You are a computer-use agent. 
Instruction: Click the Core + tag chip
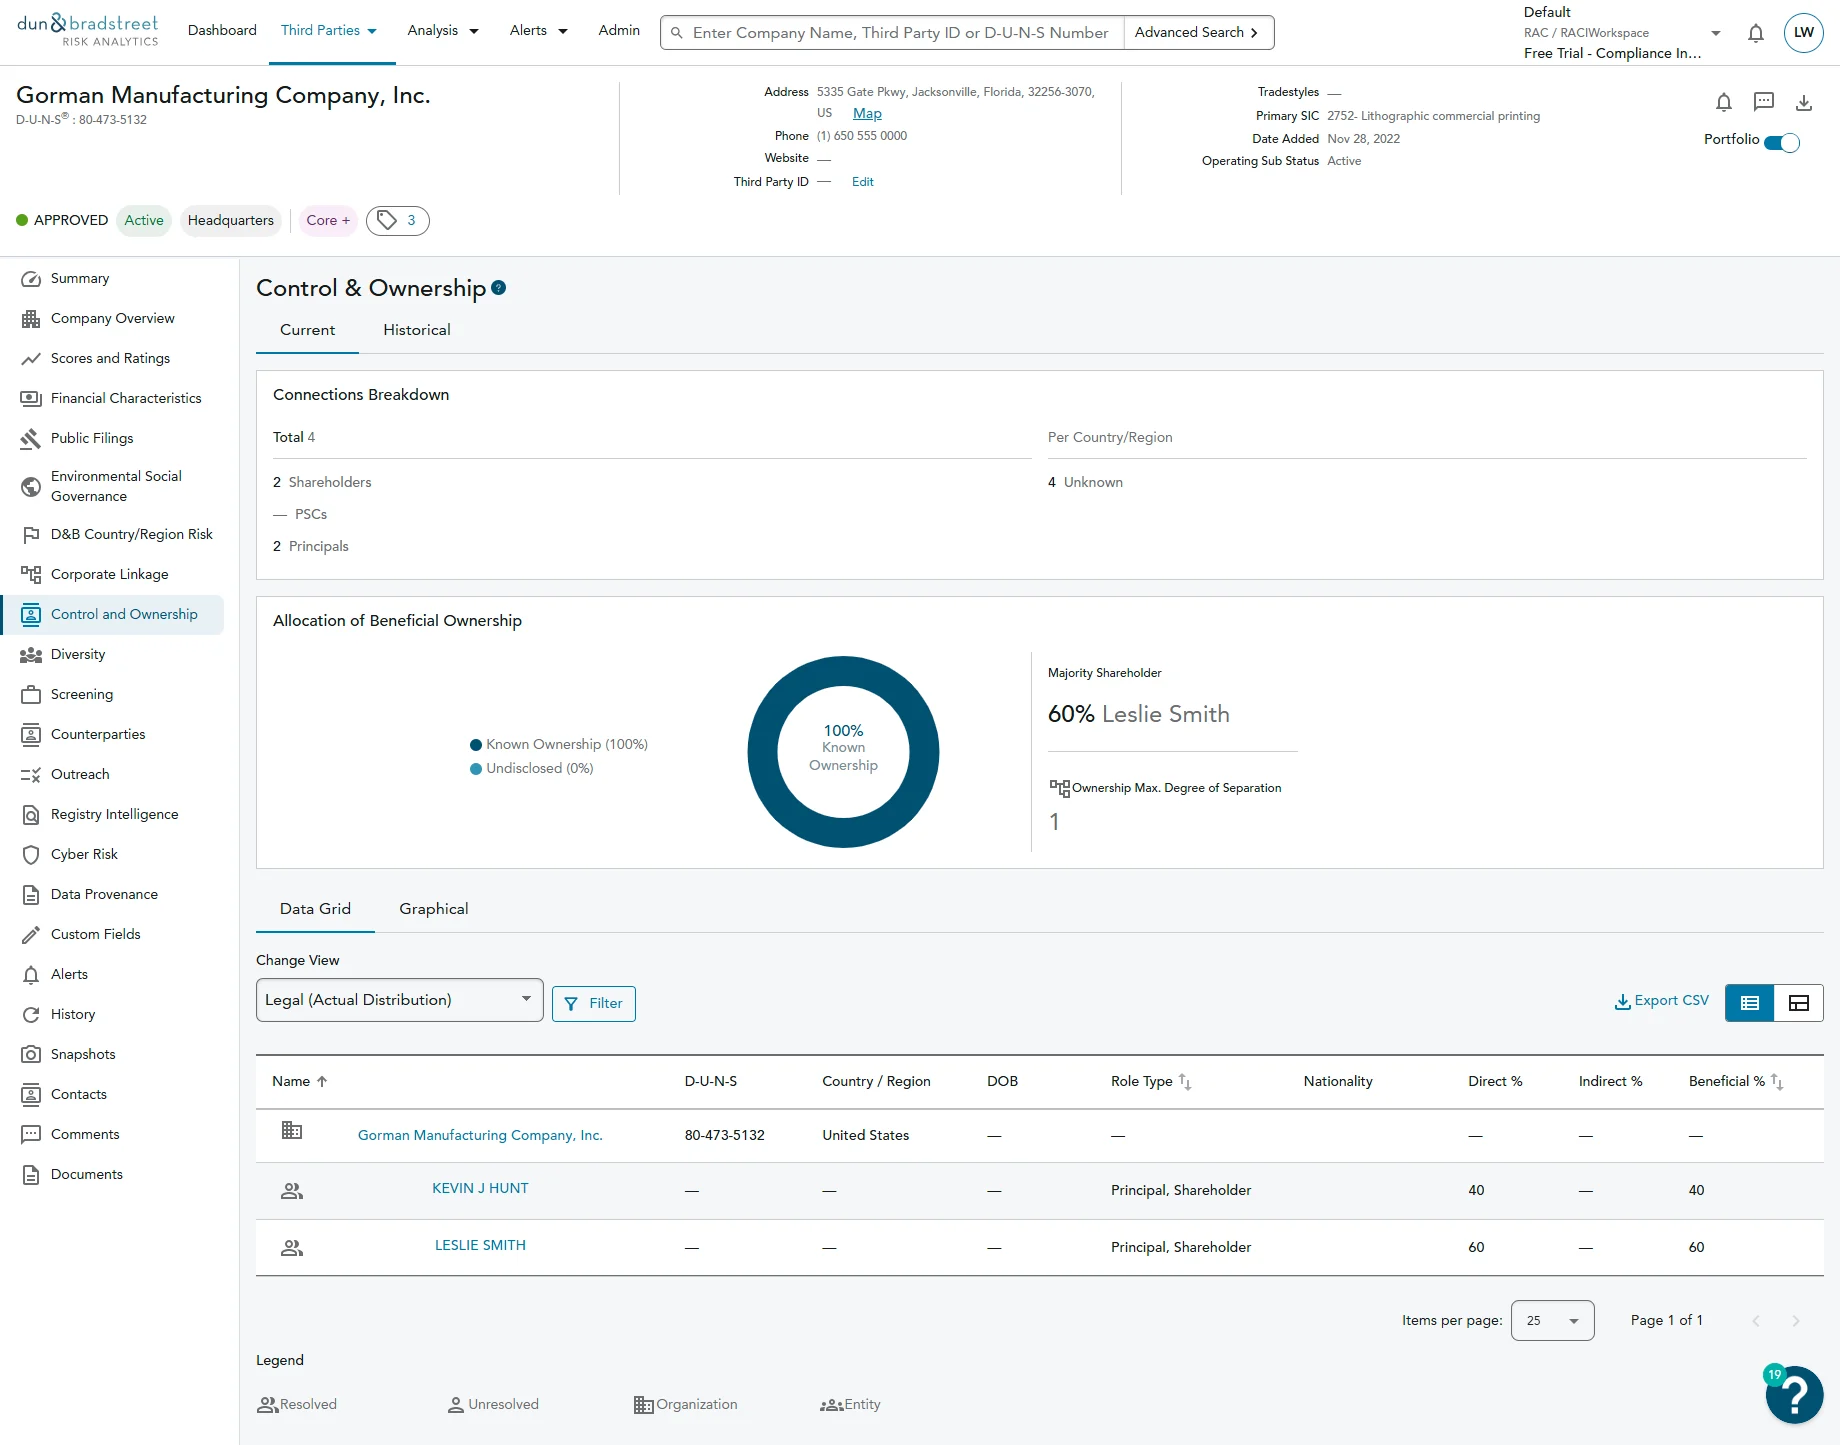(328, 220)
